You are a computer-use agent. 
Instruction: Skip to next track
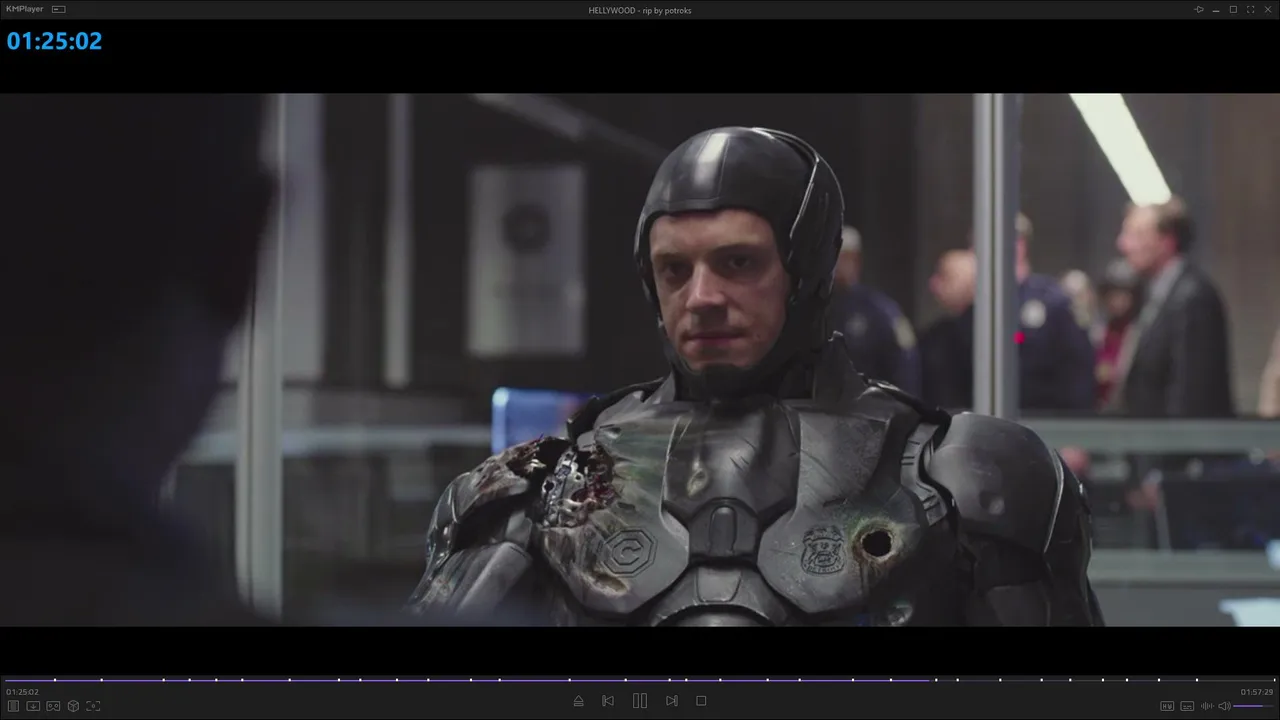tap(672, 701)
